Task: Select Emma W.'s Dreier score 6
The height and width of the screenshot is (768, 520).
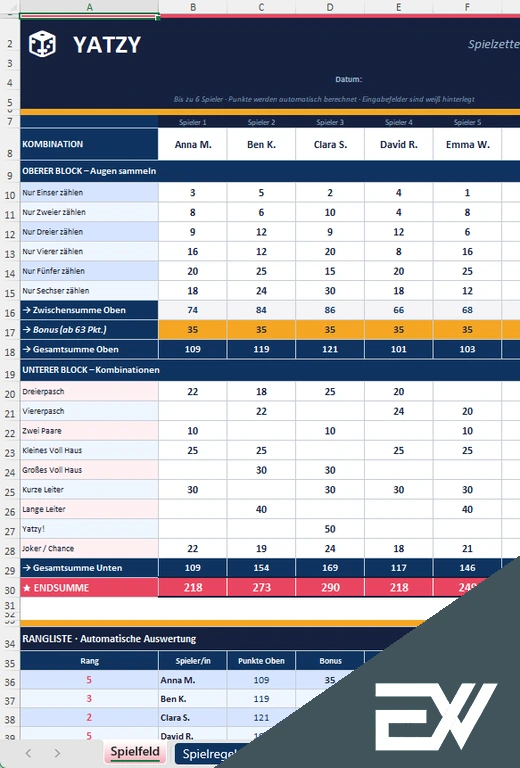Action: point(467,232)
